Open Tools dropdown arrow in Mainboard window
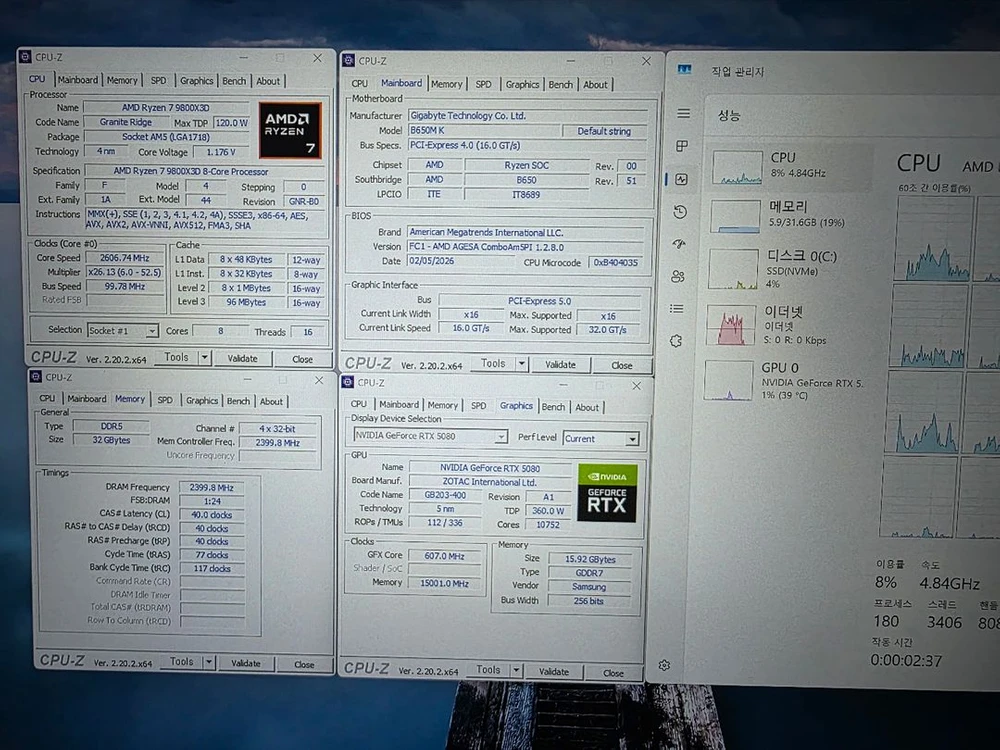1000x750 pixels. point(522,364)
